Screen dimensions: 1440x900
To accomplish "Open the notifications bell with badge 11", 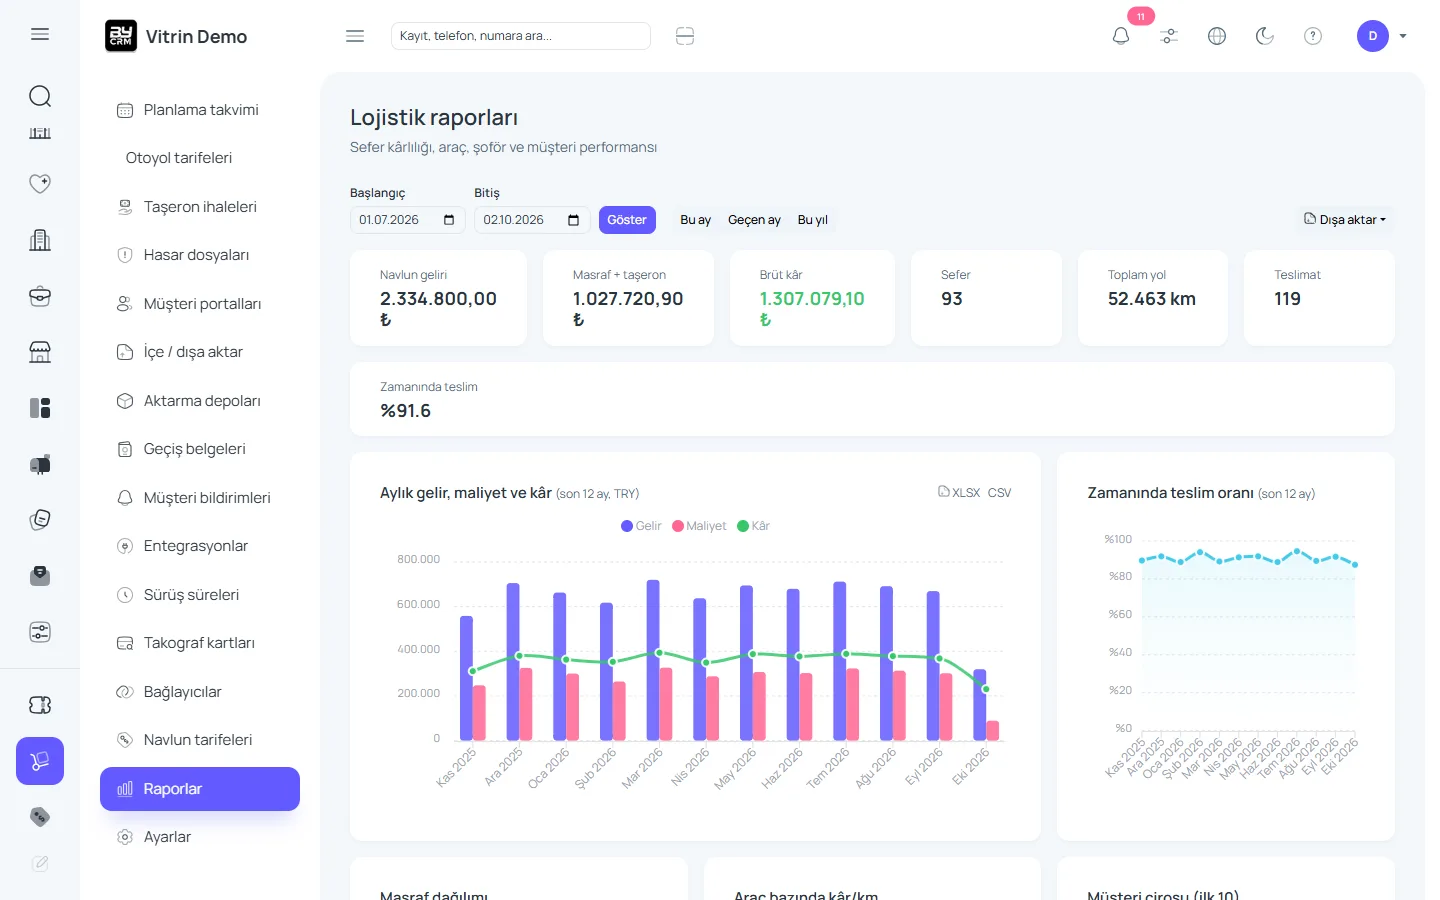I will 1121,36.
